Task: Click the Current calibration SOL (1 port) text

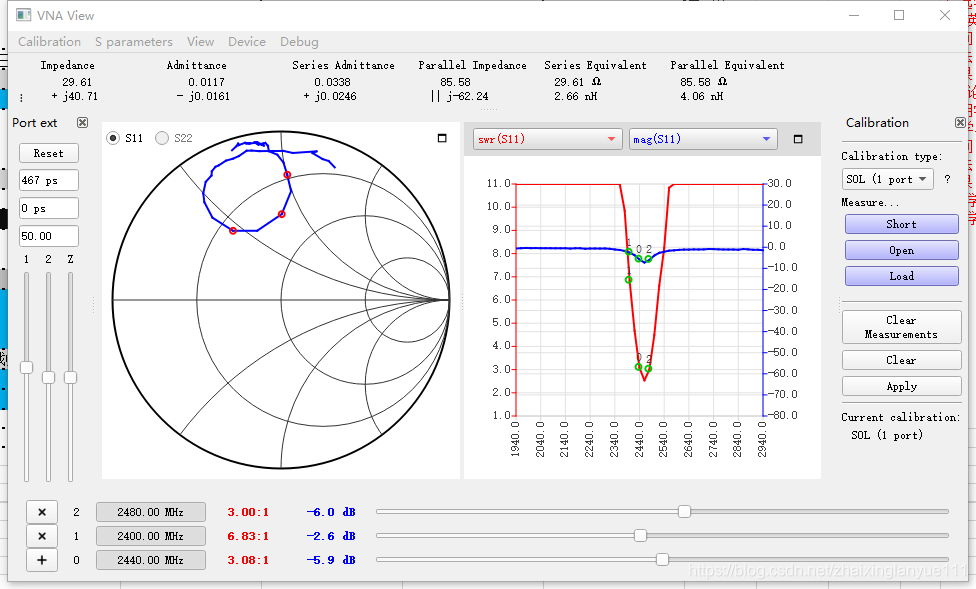Action: (x=887, y=435)
